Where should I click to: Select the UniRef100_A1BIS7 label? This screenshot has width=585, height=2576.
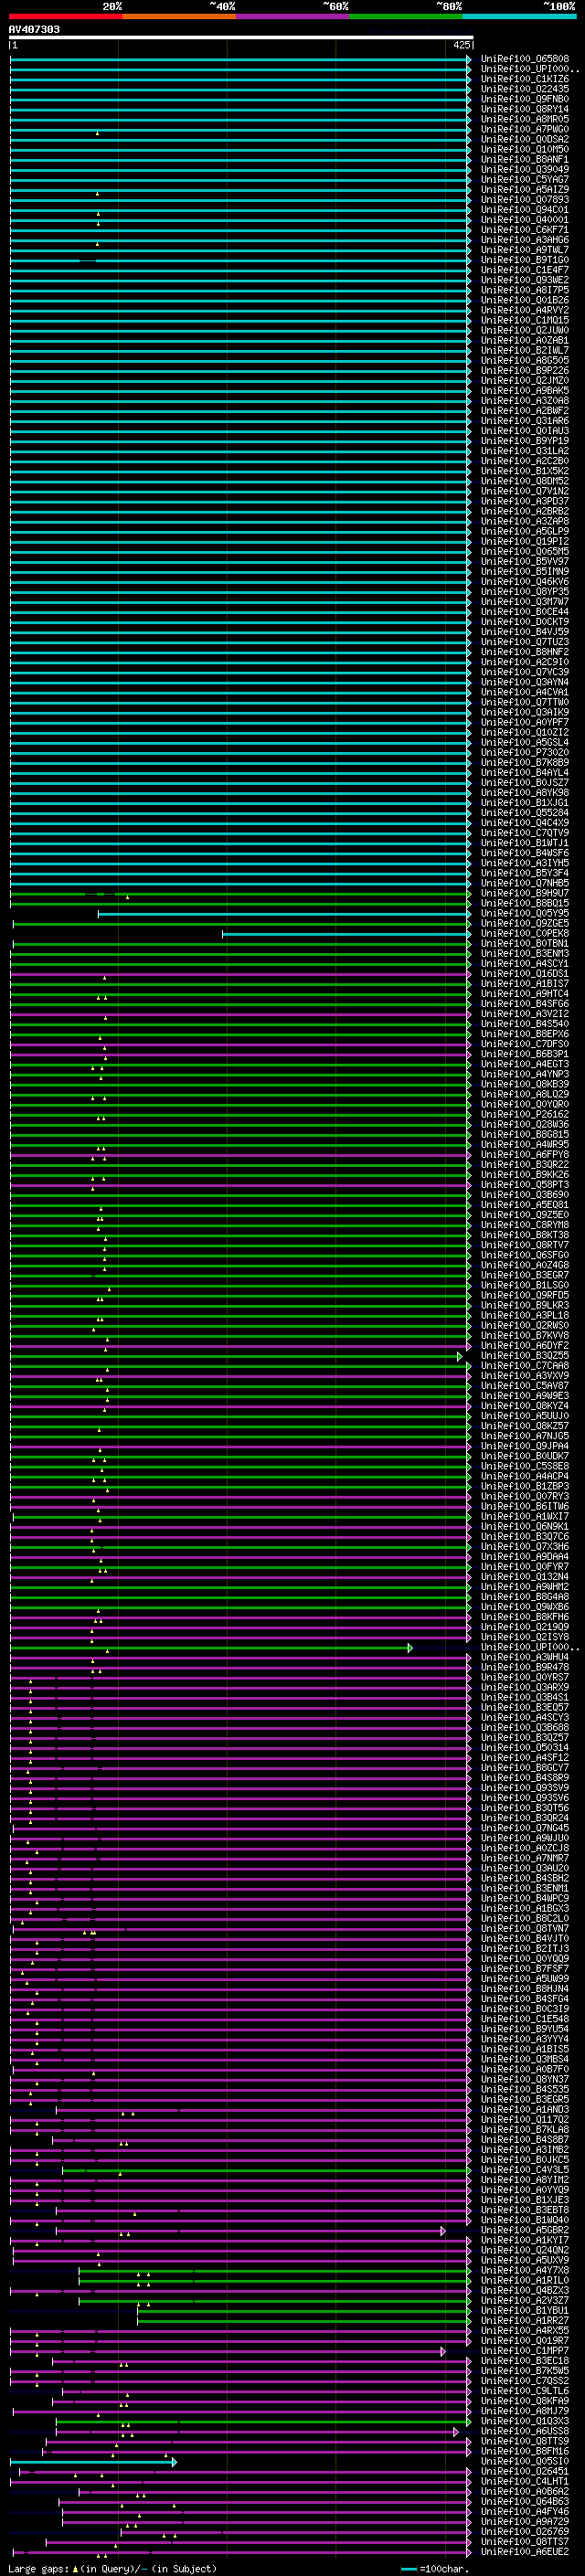525,983
